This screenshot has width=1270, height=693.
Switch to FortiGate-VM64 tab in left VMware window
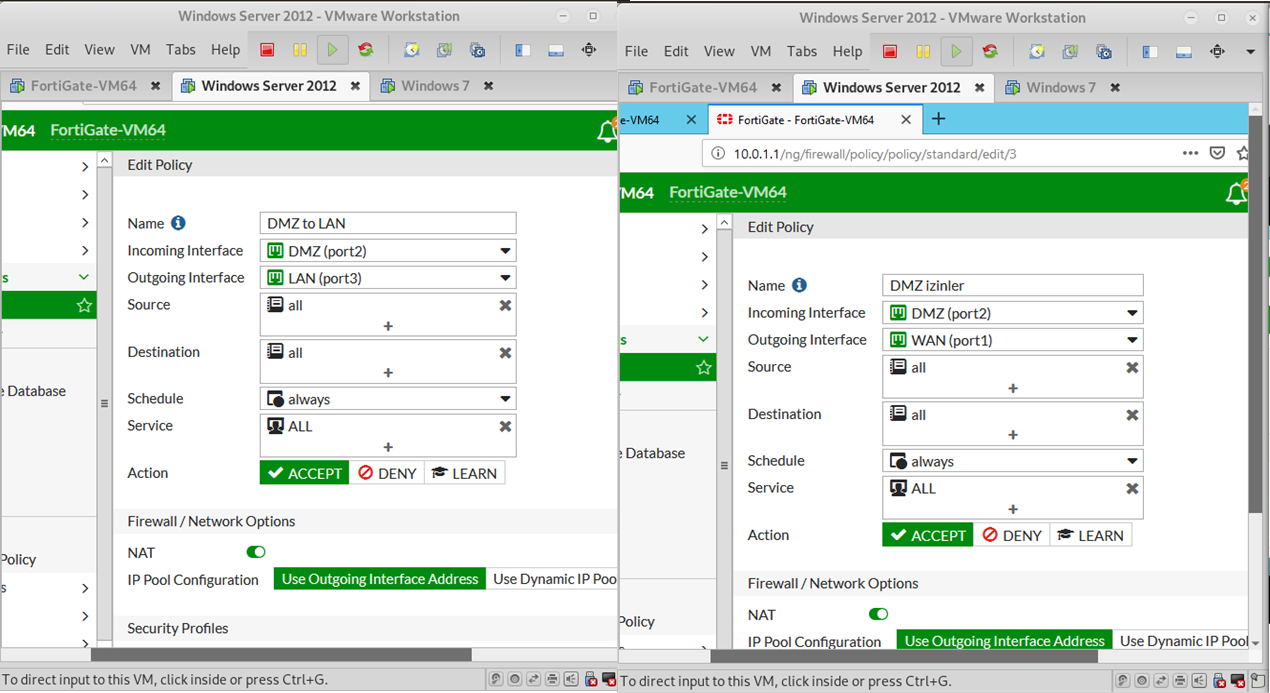[x=84, y=86]
